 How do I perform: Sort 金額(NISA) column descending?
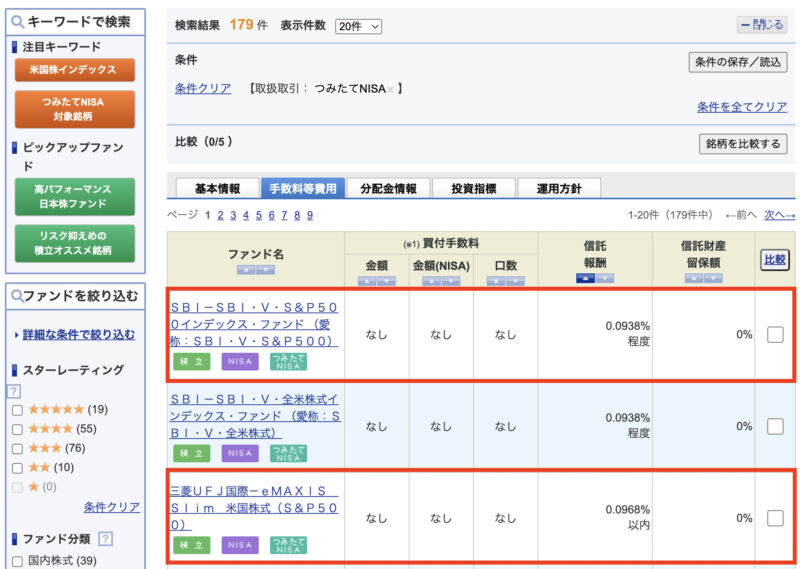coord(451,281)
